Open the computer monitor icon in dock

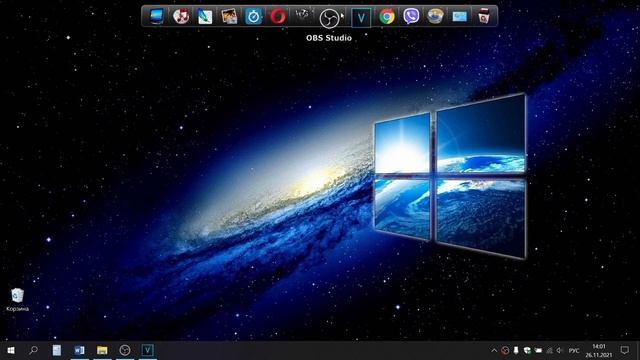tap(156, 16)
